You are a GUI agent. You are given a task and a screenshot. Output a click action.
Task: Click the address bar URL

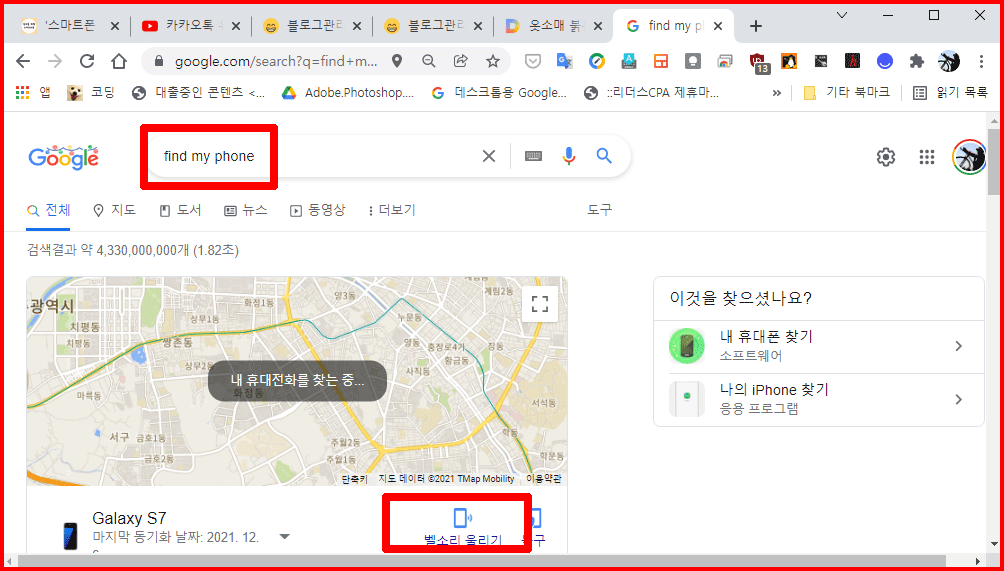coord(276,61)
